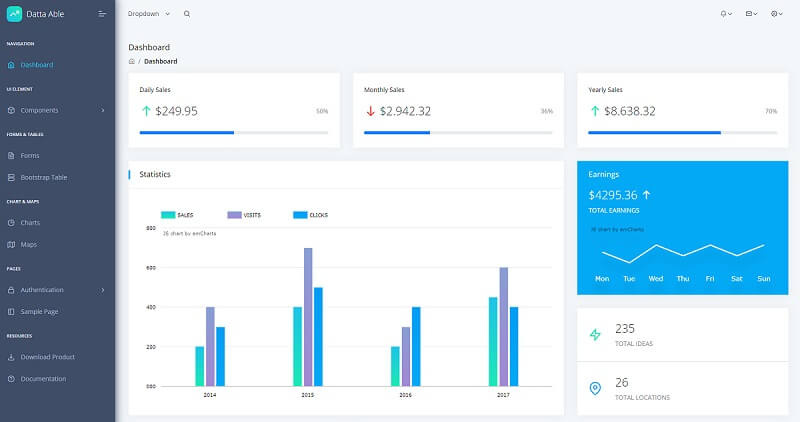Collapse sidebar with the hamburger menu icon
The height and width of the screenshot is (422, 800).
click(x=102, y=14)
